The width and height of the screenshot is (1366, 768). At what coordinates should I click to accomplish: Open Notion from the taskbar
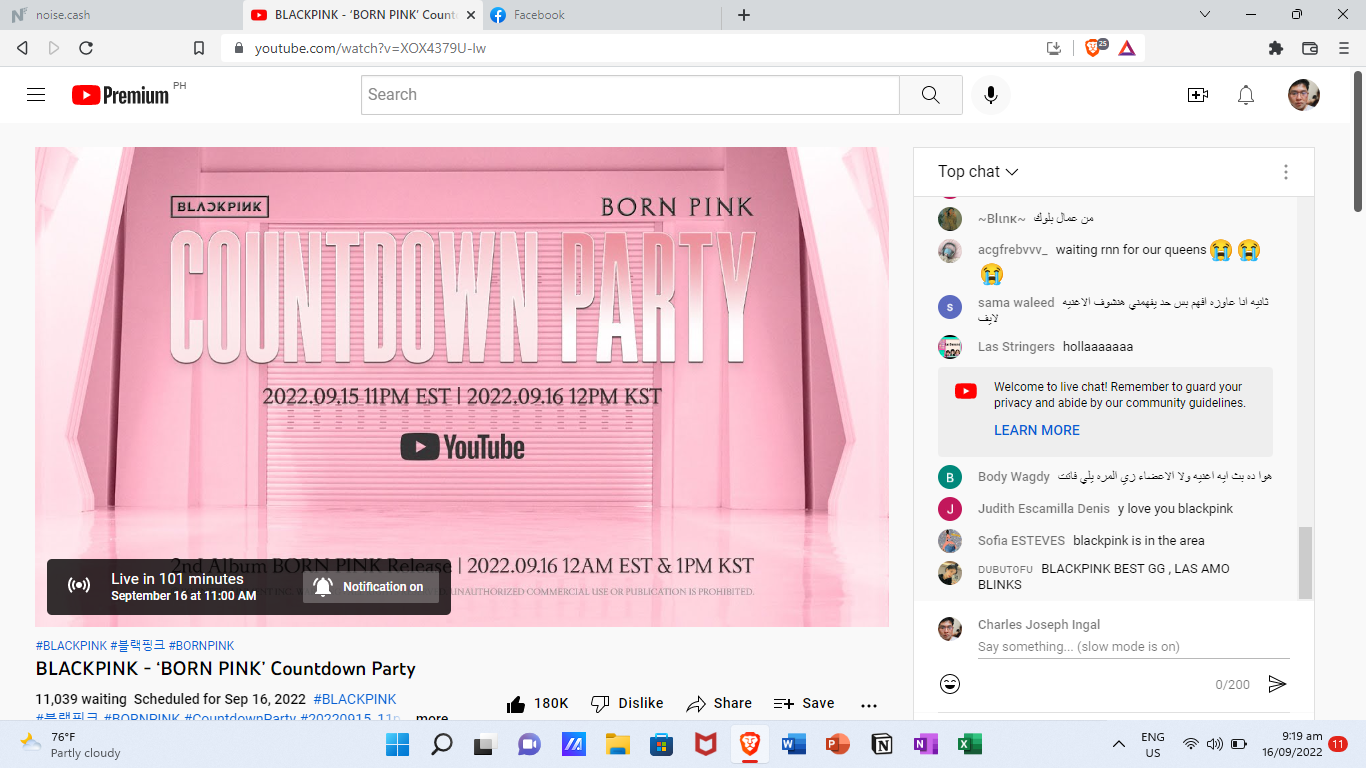[882, 744]
